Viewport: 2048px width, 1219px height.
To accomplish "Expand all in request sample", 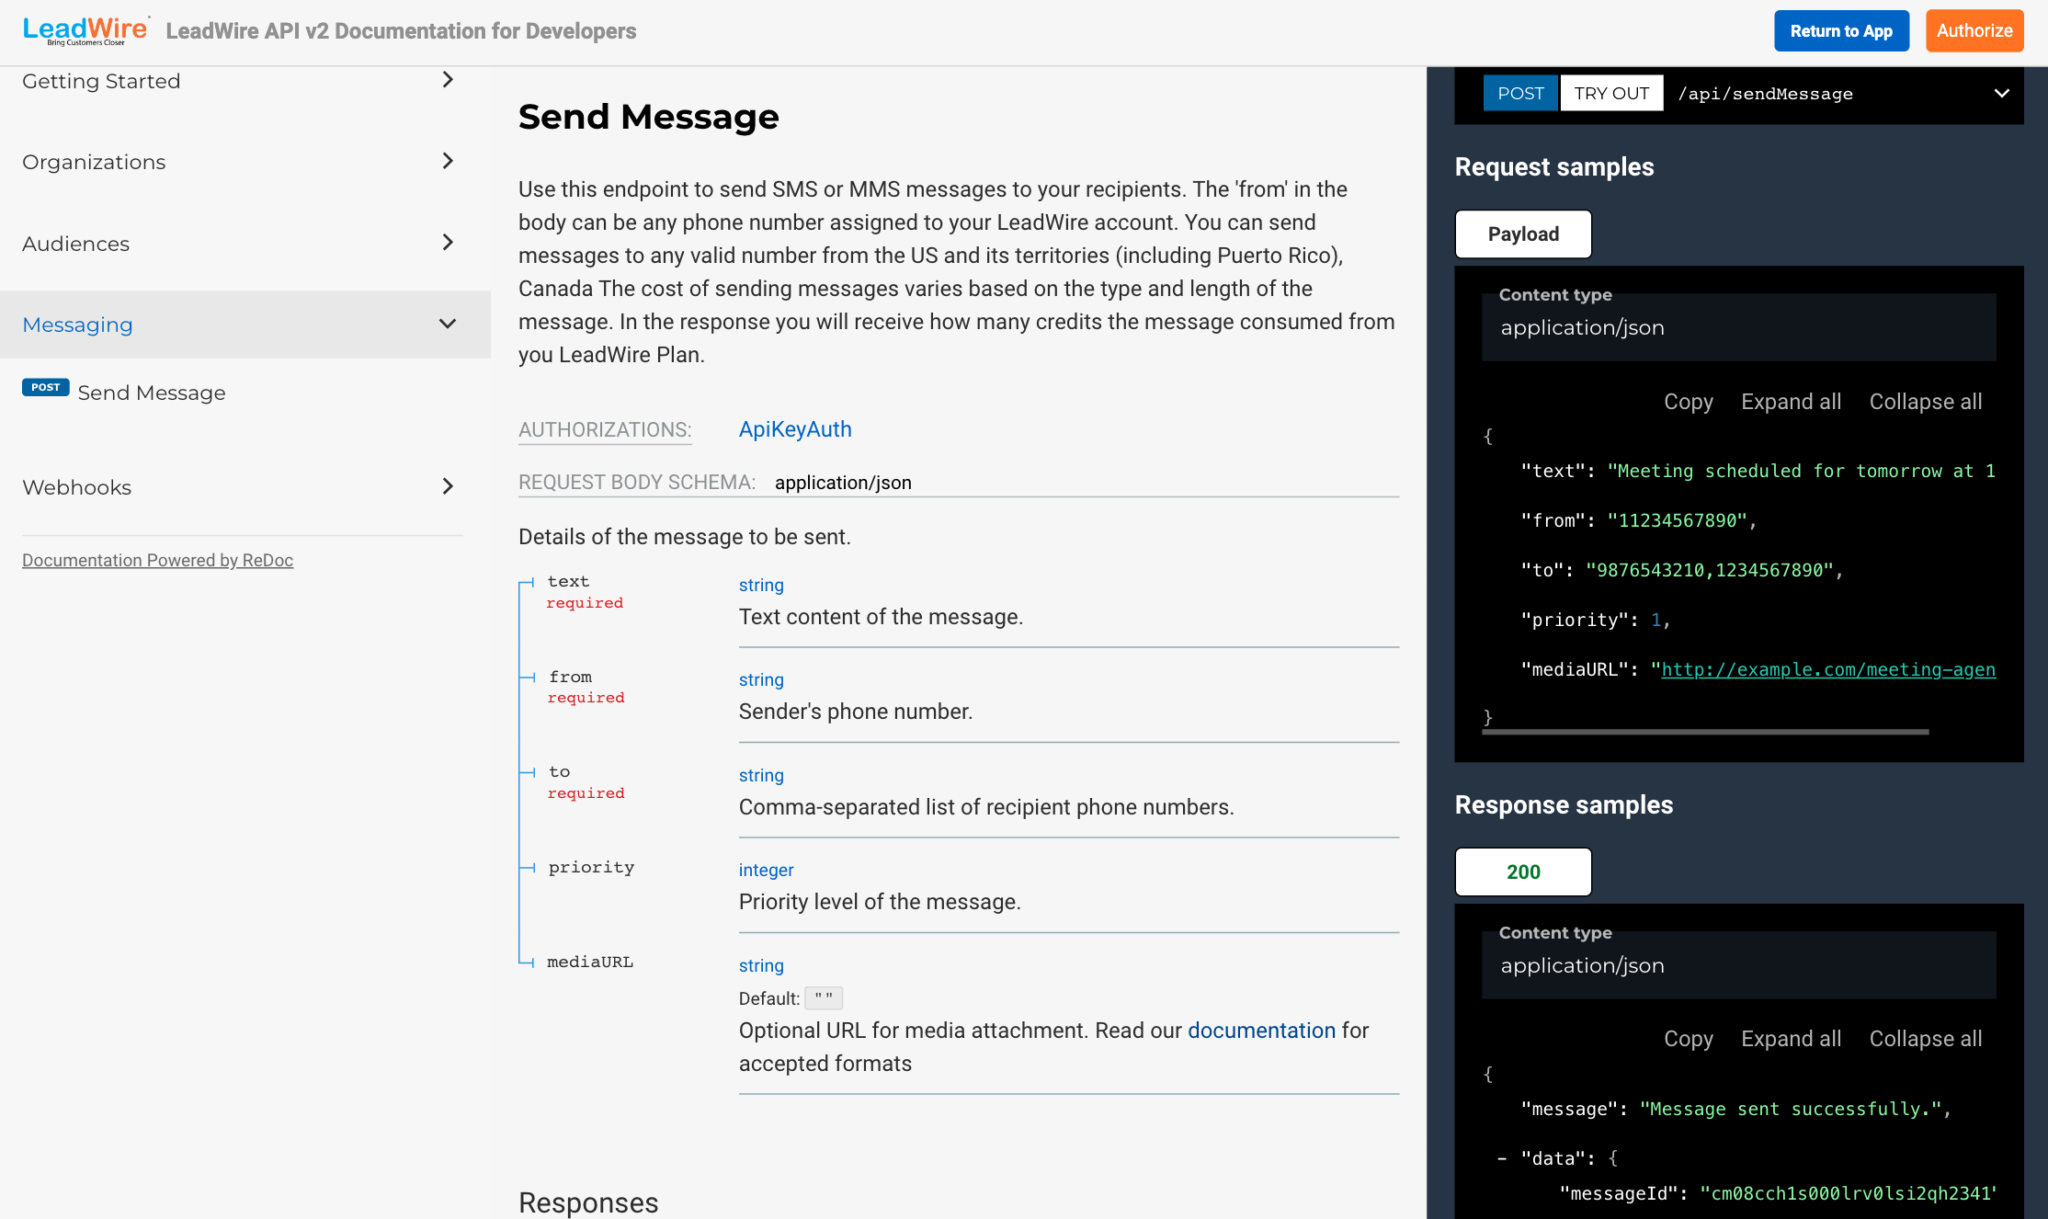I will pos(1791,401).
